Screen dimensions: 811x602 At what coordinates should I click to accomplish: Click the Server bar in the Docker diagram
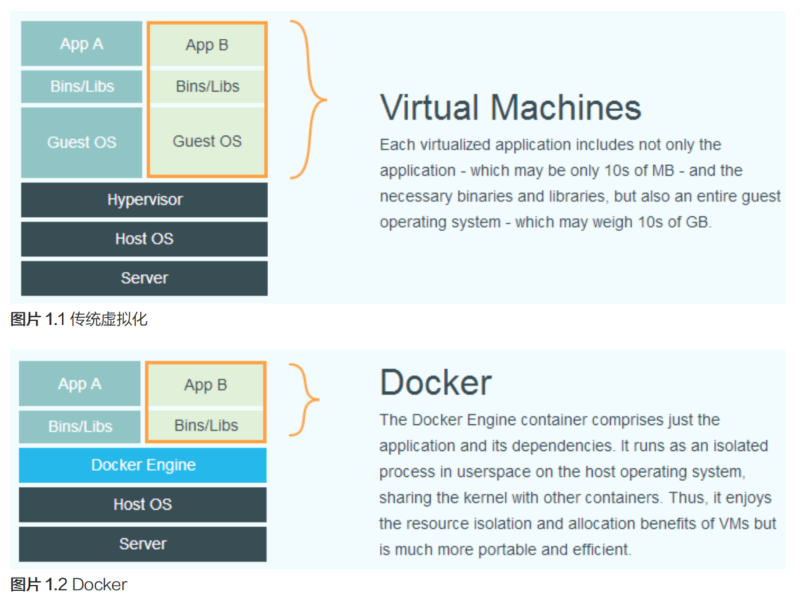click(143, 544)
